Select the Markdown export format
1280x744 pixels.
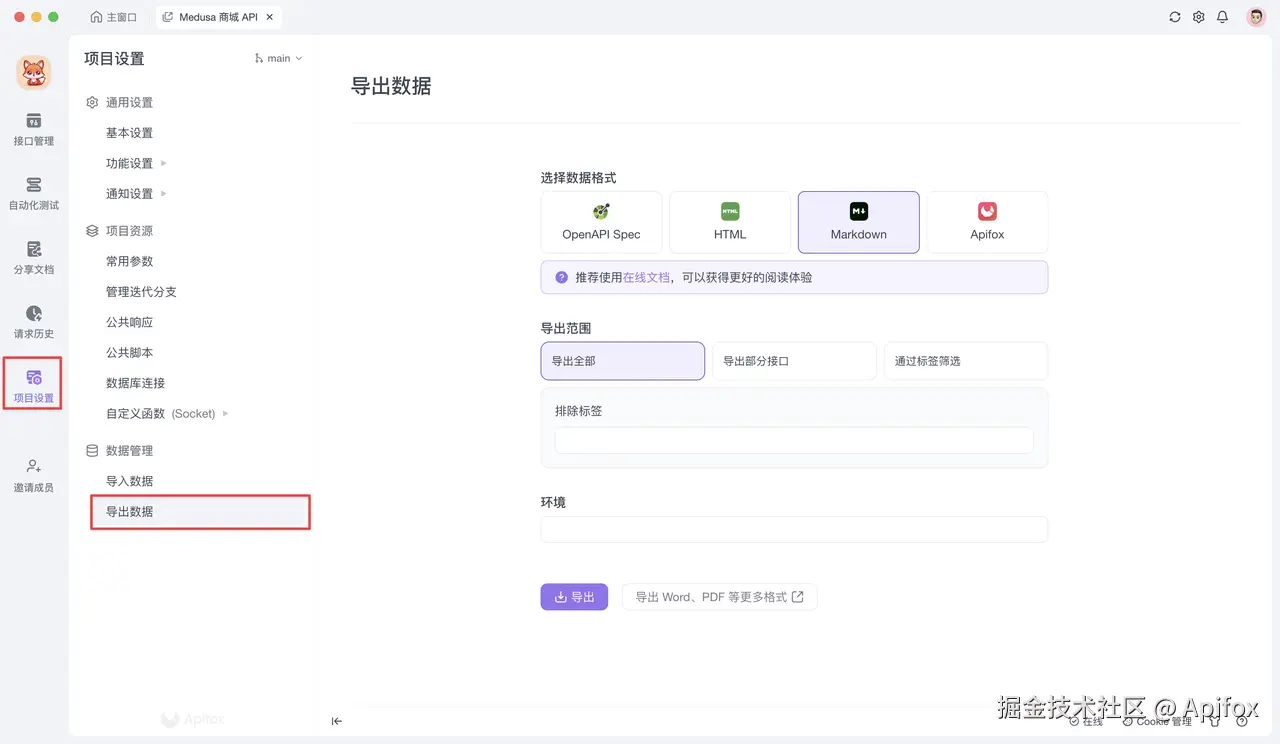(858, 222)
